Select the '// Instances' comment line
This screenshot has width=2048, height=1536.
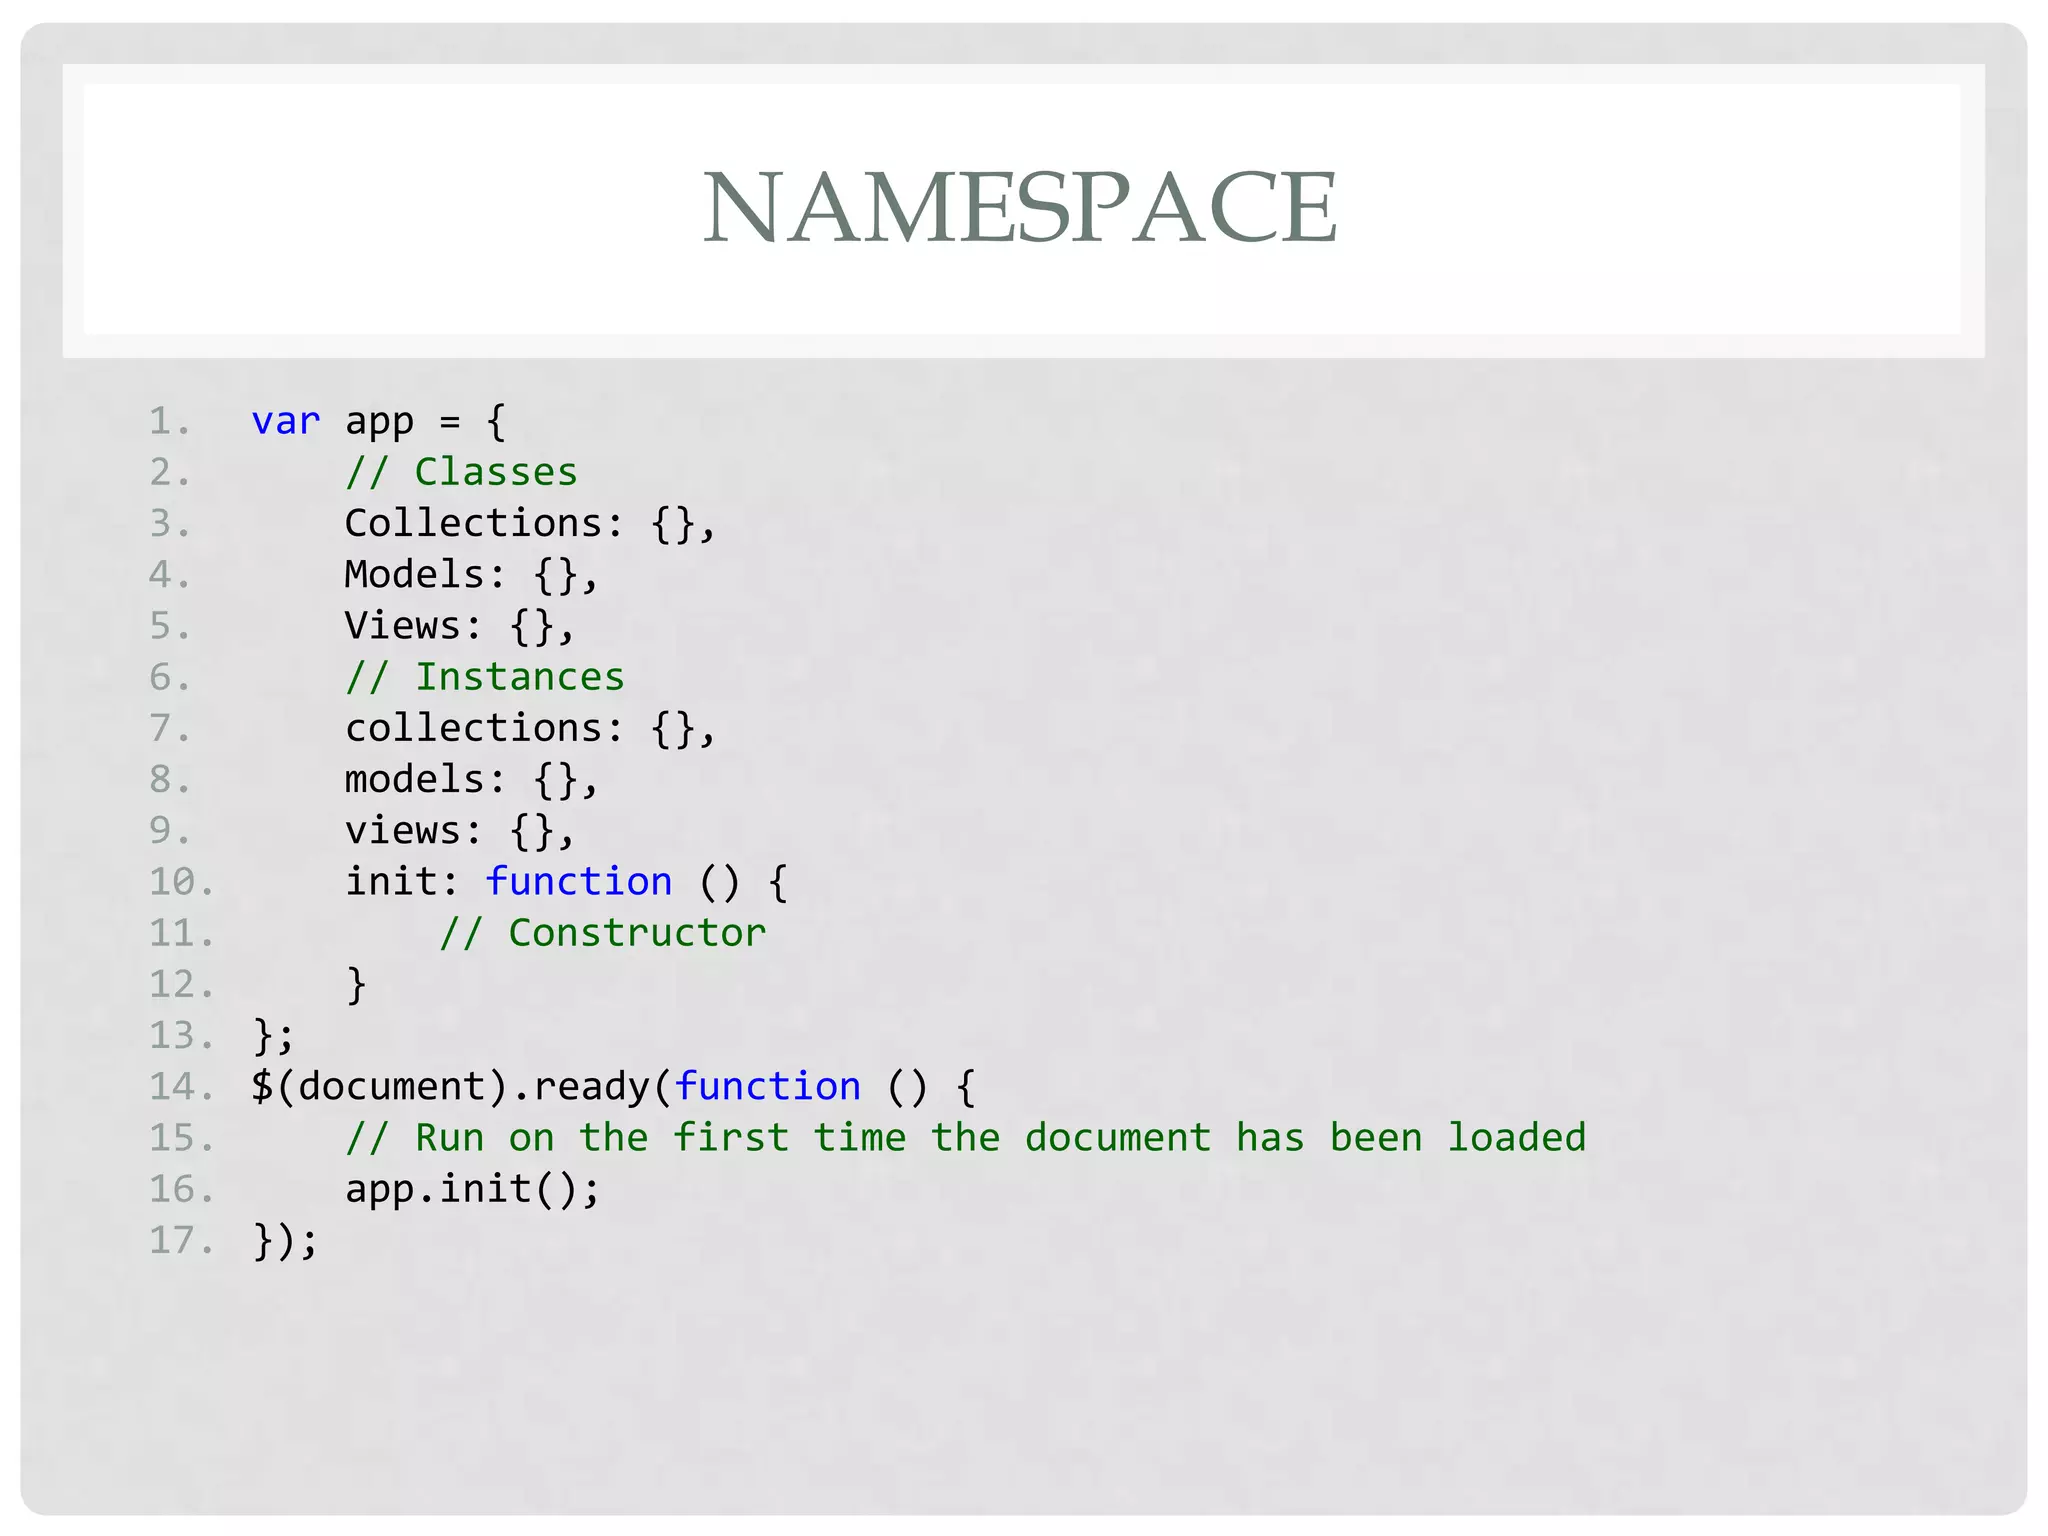[484, 677]
